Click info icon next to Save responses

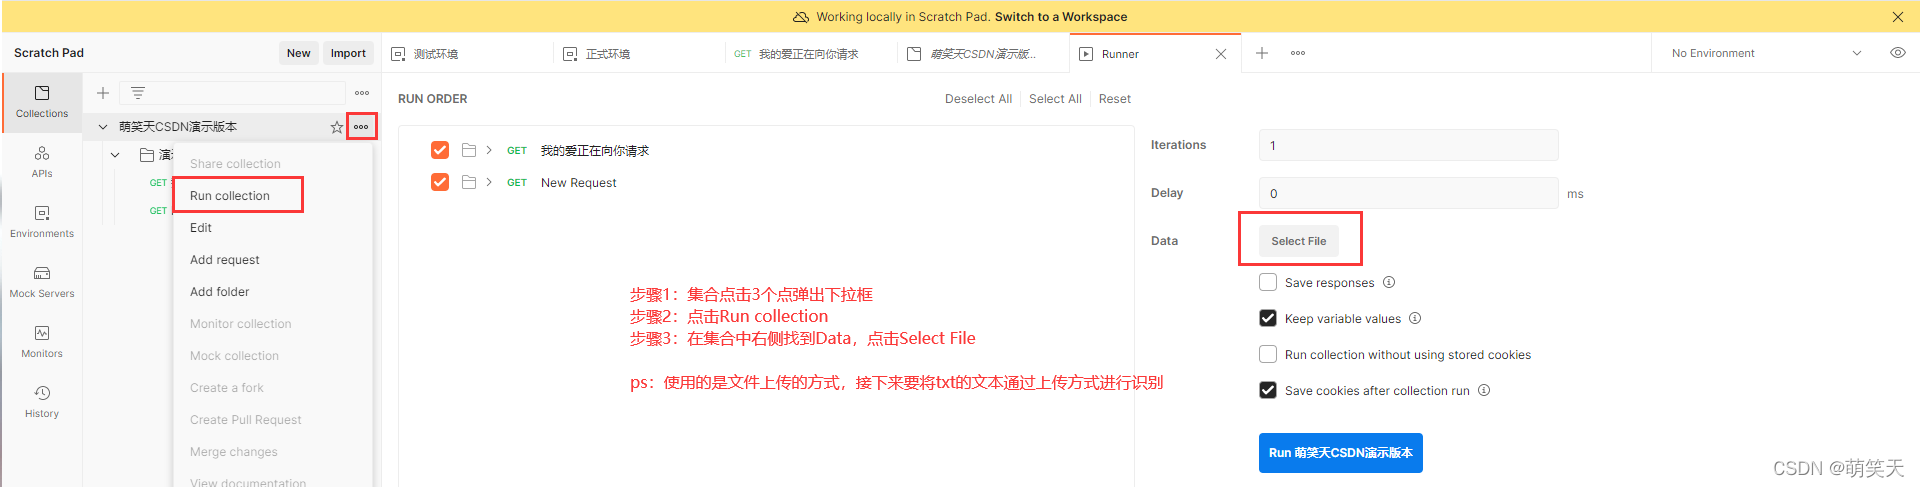(x=1389, y=282)
